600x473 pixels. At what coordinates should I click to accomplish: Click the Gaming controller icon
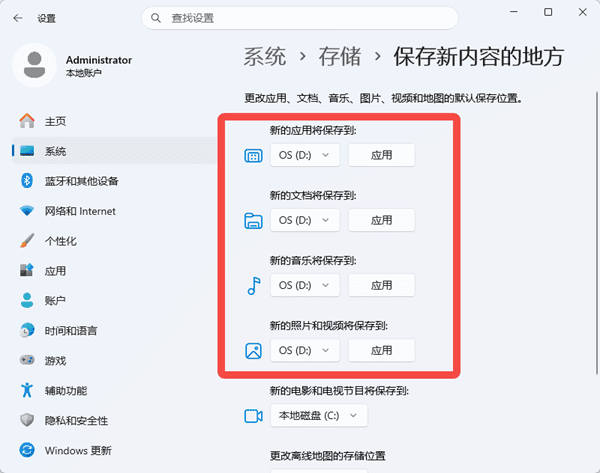tap(27, 360)
